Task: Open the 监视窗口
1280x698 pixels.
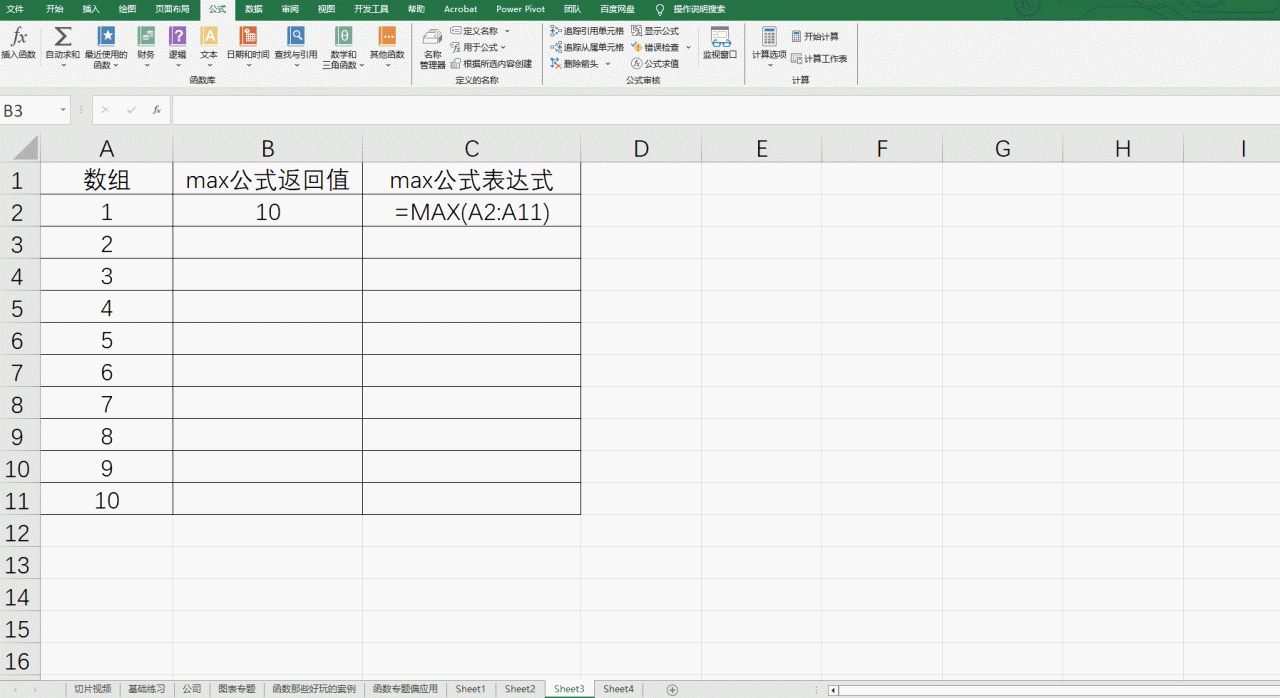Action: (x=720, y=43)
